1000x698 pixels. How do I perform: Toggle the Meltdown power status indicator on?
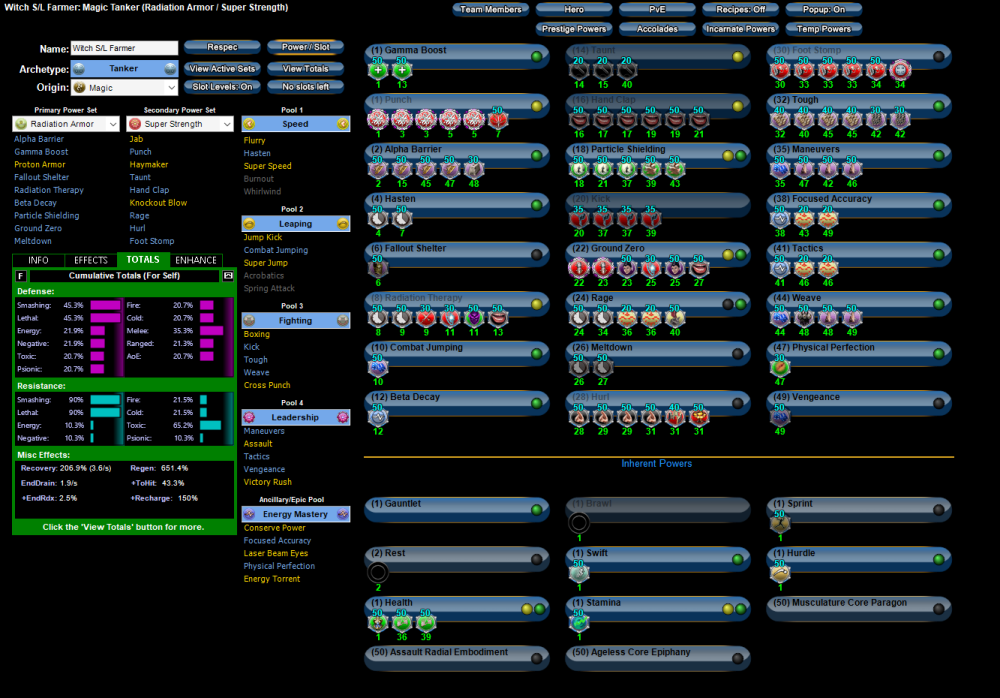(737, 353)
